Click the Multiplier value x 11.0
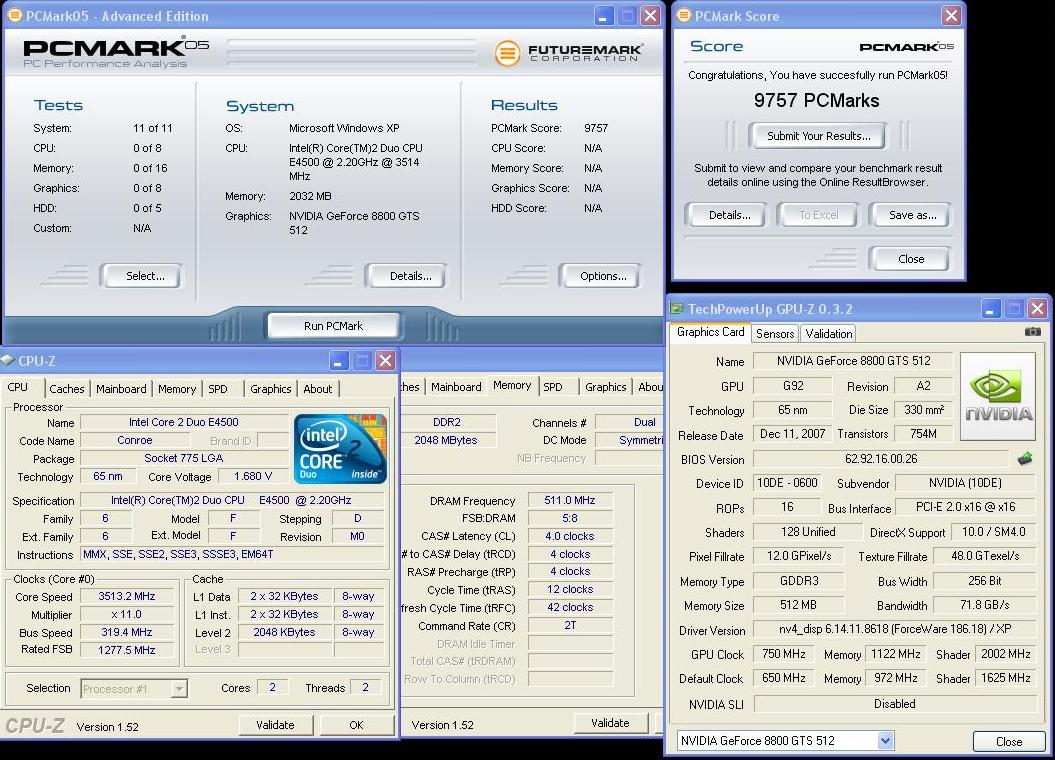Screen dimensions: 1055x760 click(126, 615)
